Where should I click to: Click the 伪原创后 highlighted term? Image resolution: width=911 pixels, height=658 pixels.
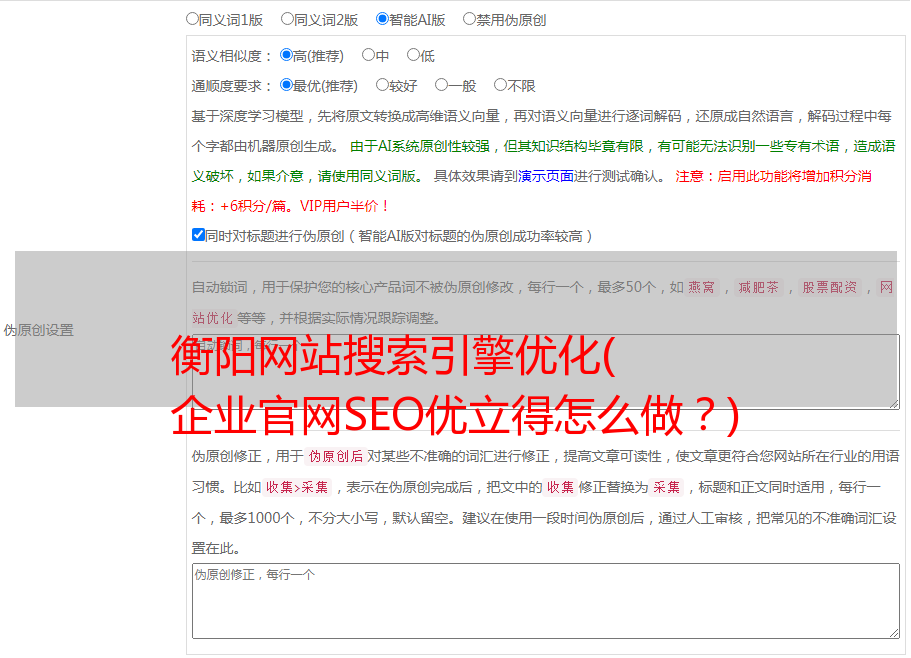click(336, 456)
